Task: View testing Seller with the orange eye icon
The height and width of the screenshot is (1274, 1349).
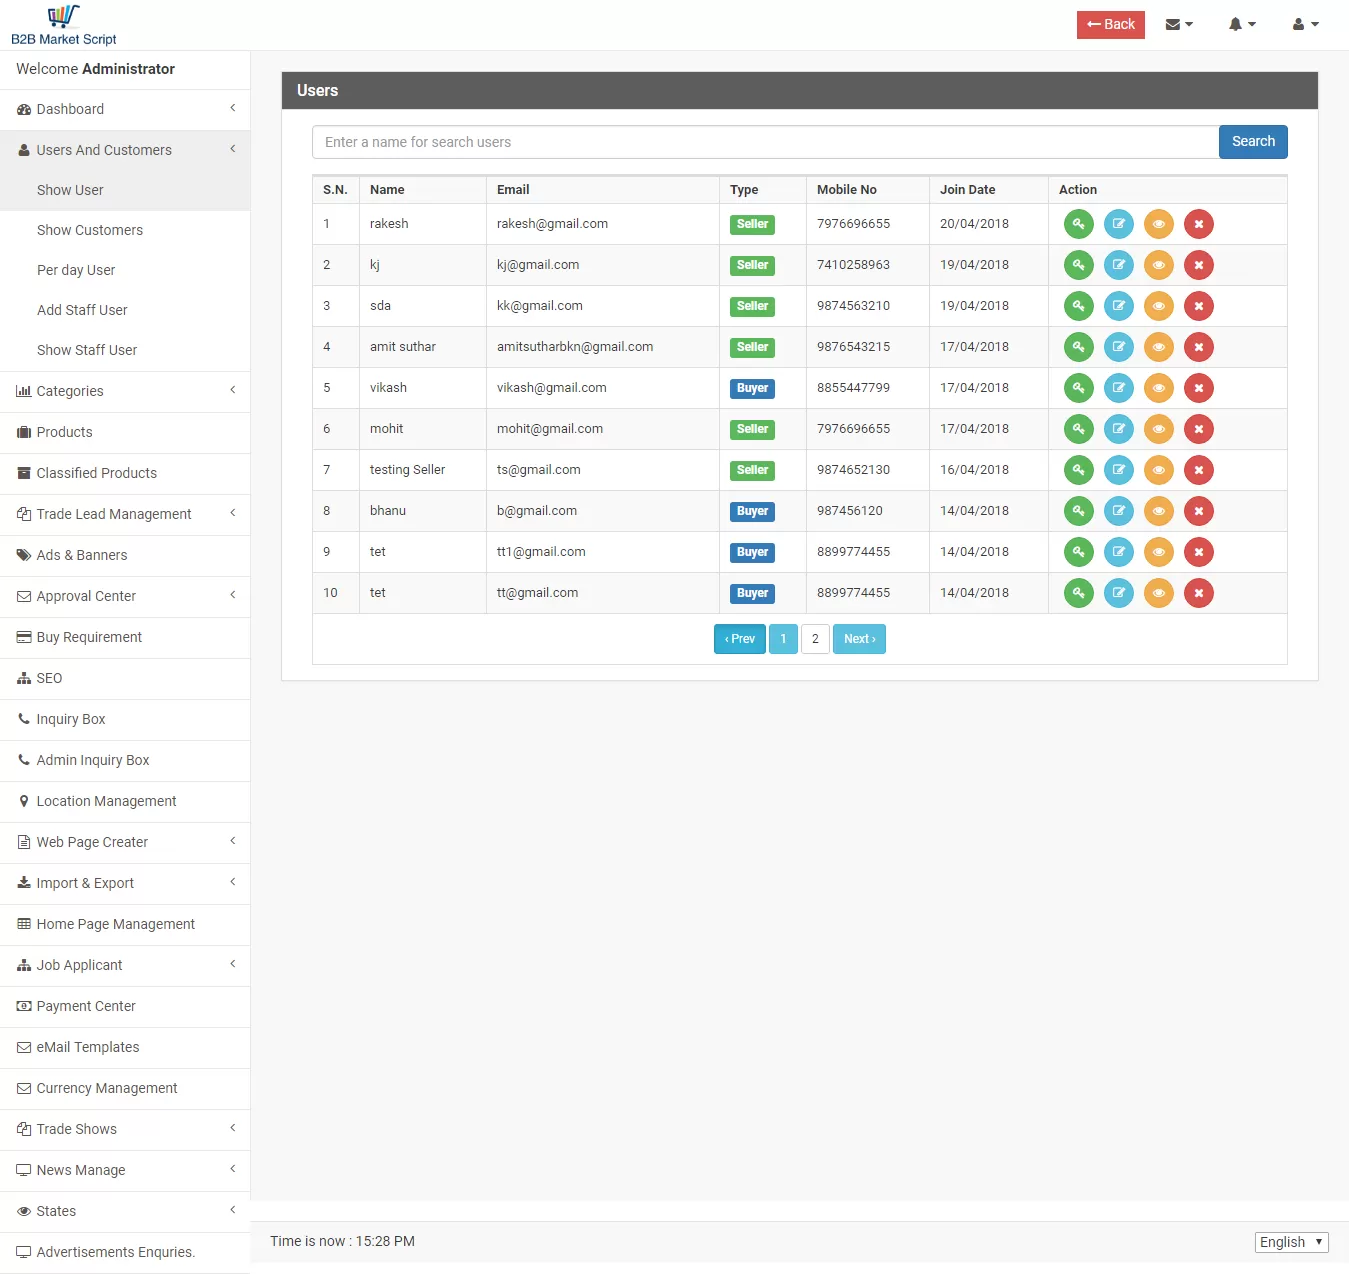Action: [1159, 470]
